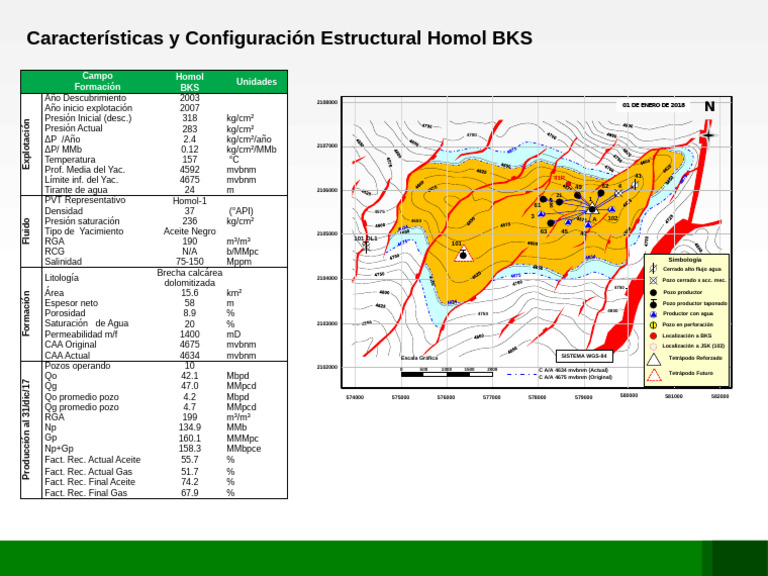Screen dimensions: 768x576
Task: Click the 'Np+Gp' value 158.3
Action: 190,449
